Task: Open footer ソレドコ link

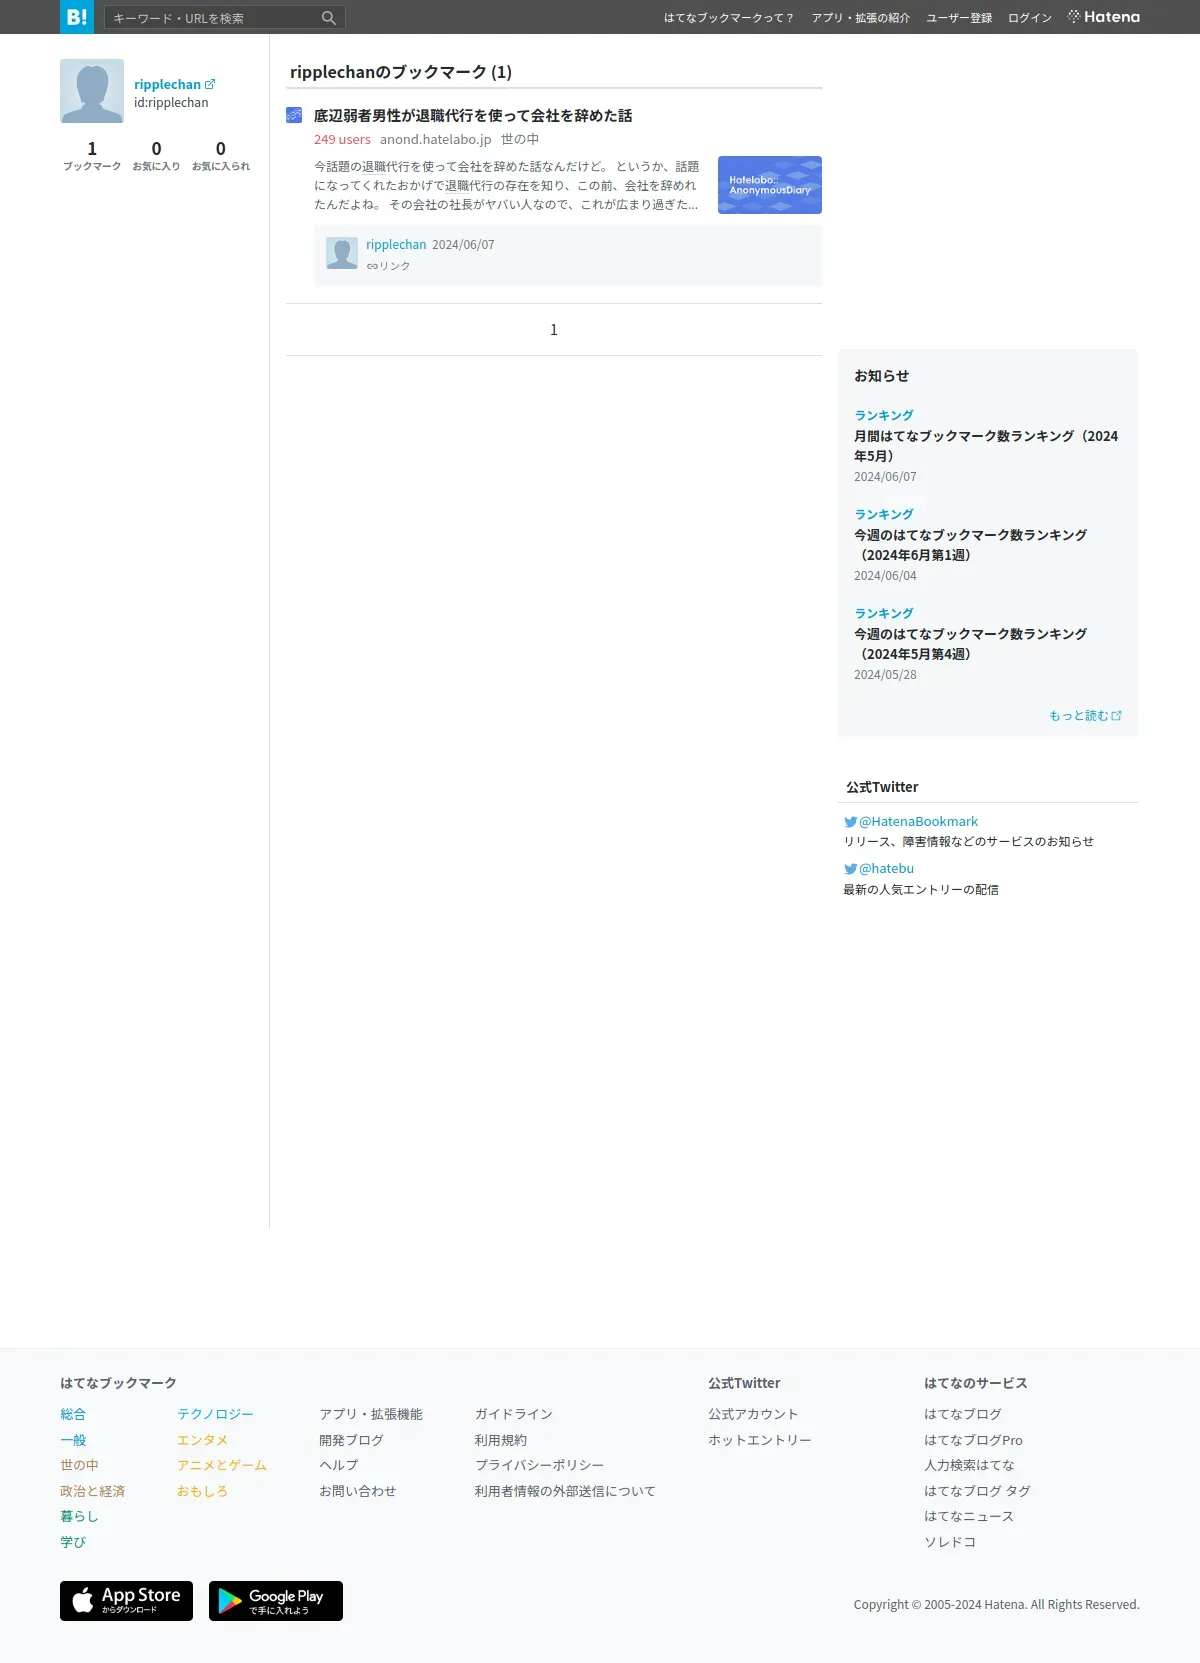Action: [x=950, y=1542]
